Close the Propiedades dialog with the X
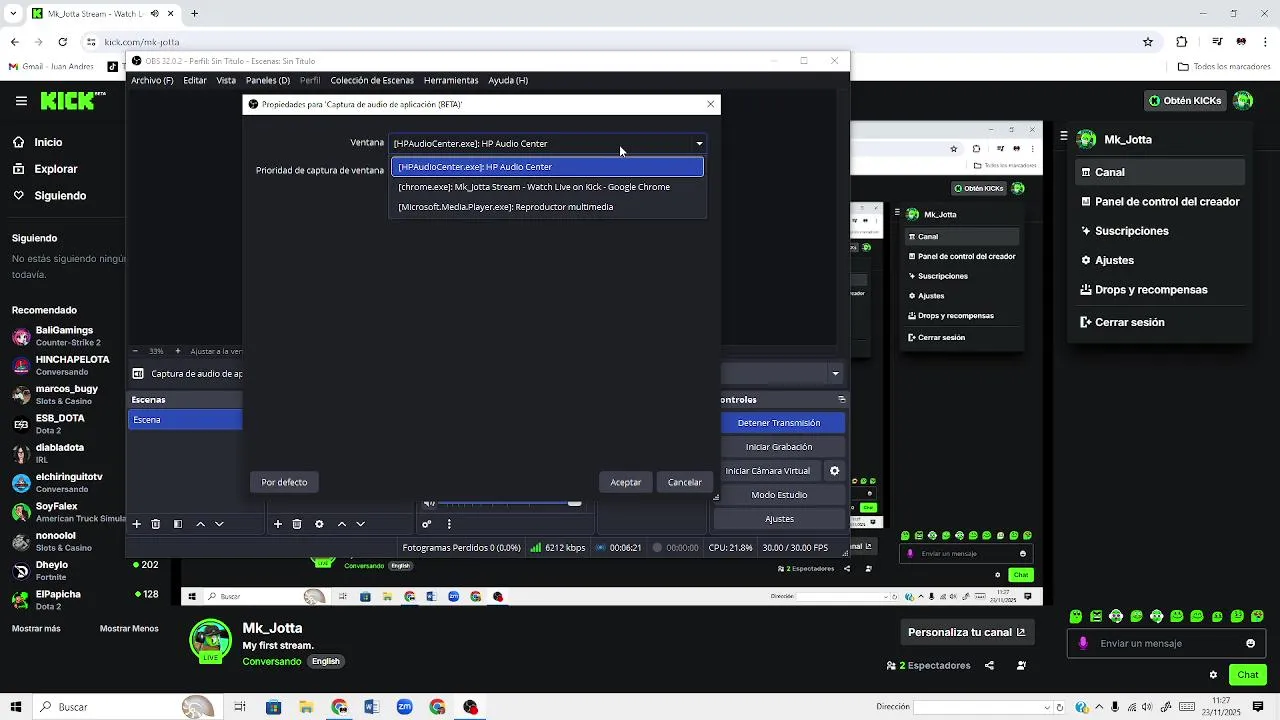This screenshot has height=720, width=1280. click(x=711, y=104)
